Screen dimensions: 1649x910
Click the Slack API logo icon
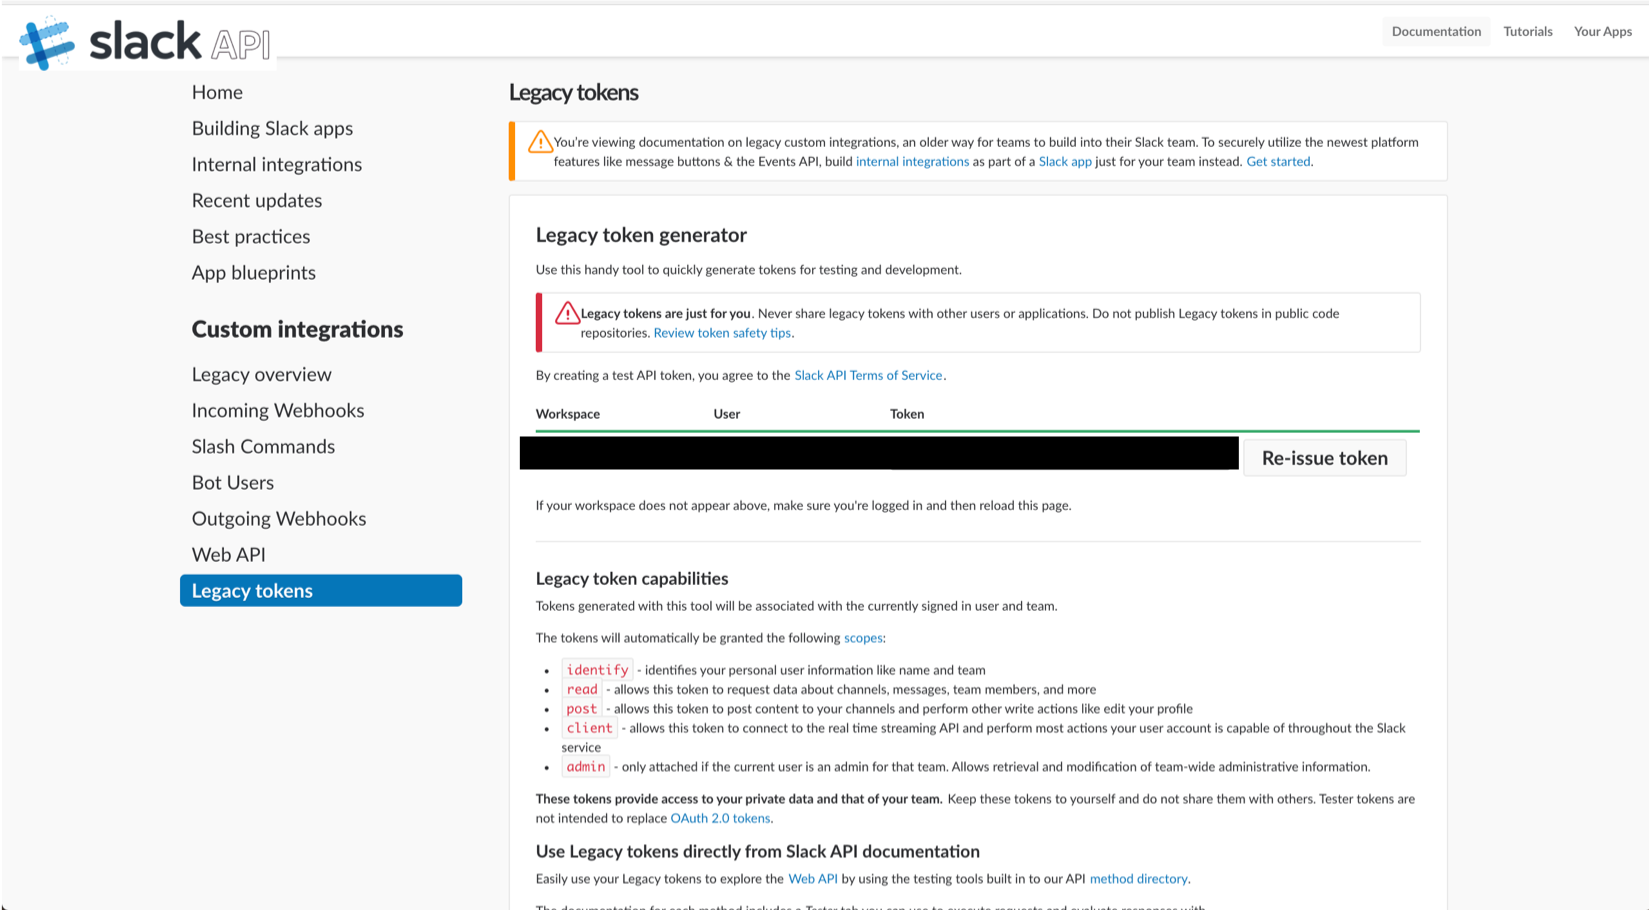click(x=48, y=43)
